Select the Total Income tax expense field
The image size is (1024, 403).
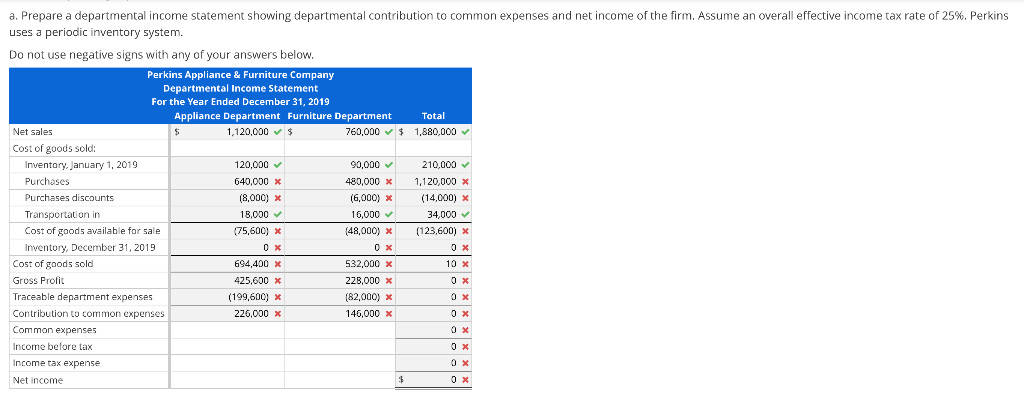(433, 363)
